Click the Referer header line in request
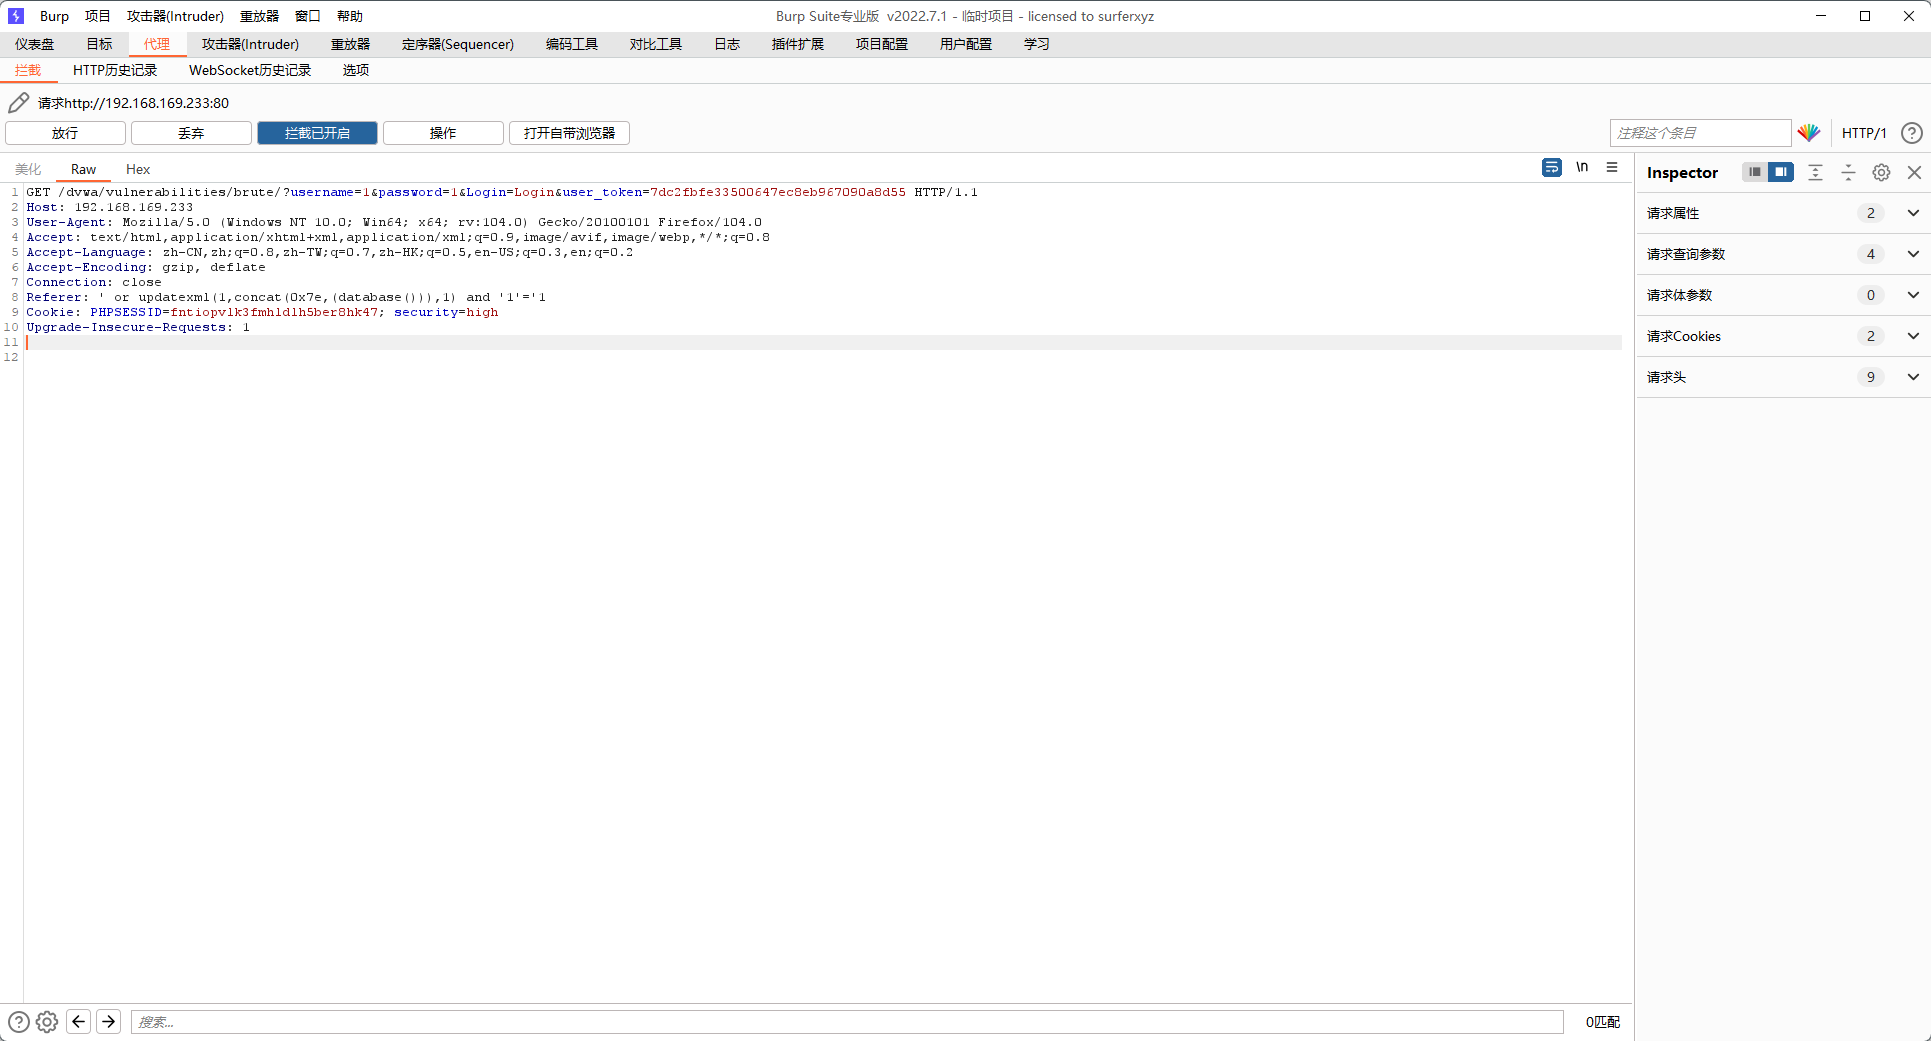Viewport: 1931px width, 1041px height. pos(286,297)
